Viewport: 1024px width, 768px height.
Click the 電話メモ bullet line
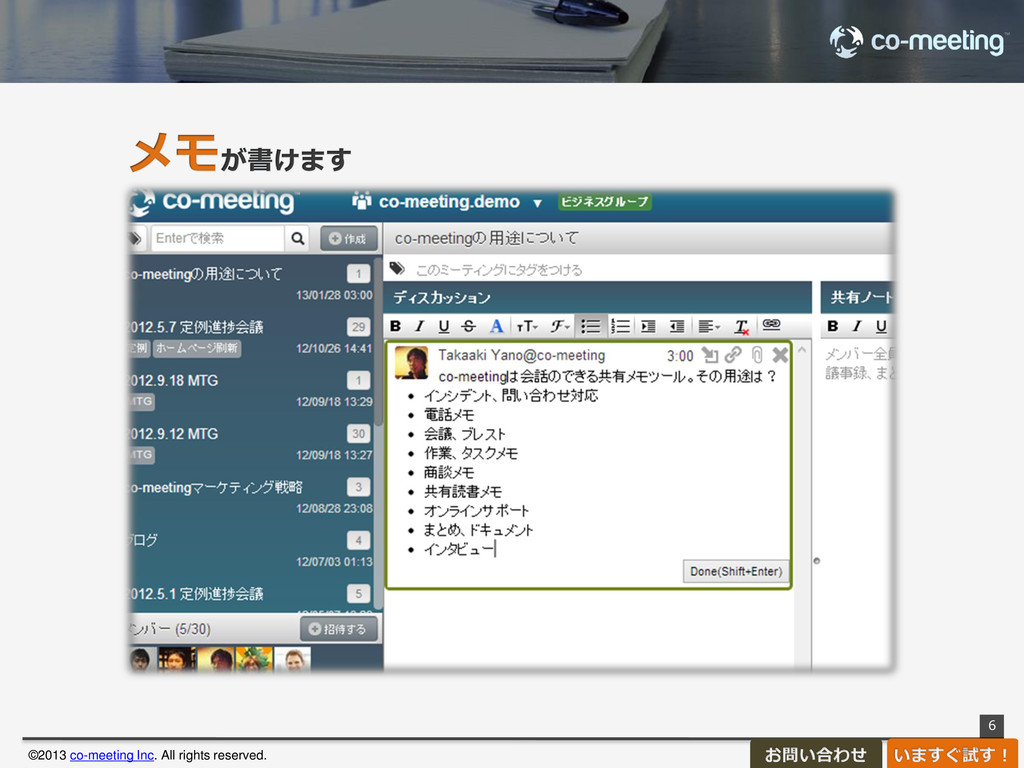(x=449, y=415)
